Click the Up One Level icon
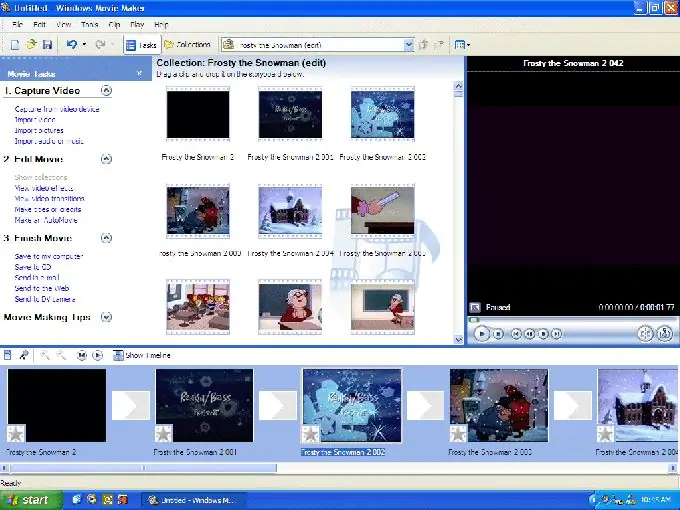Image resolution: width=680 pixels, height=510 pixels. 424,45
